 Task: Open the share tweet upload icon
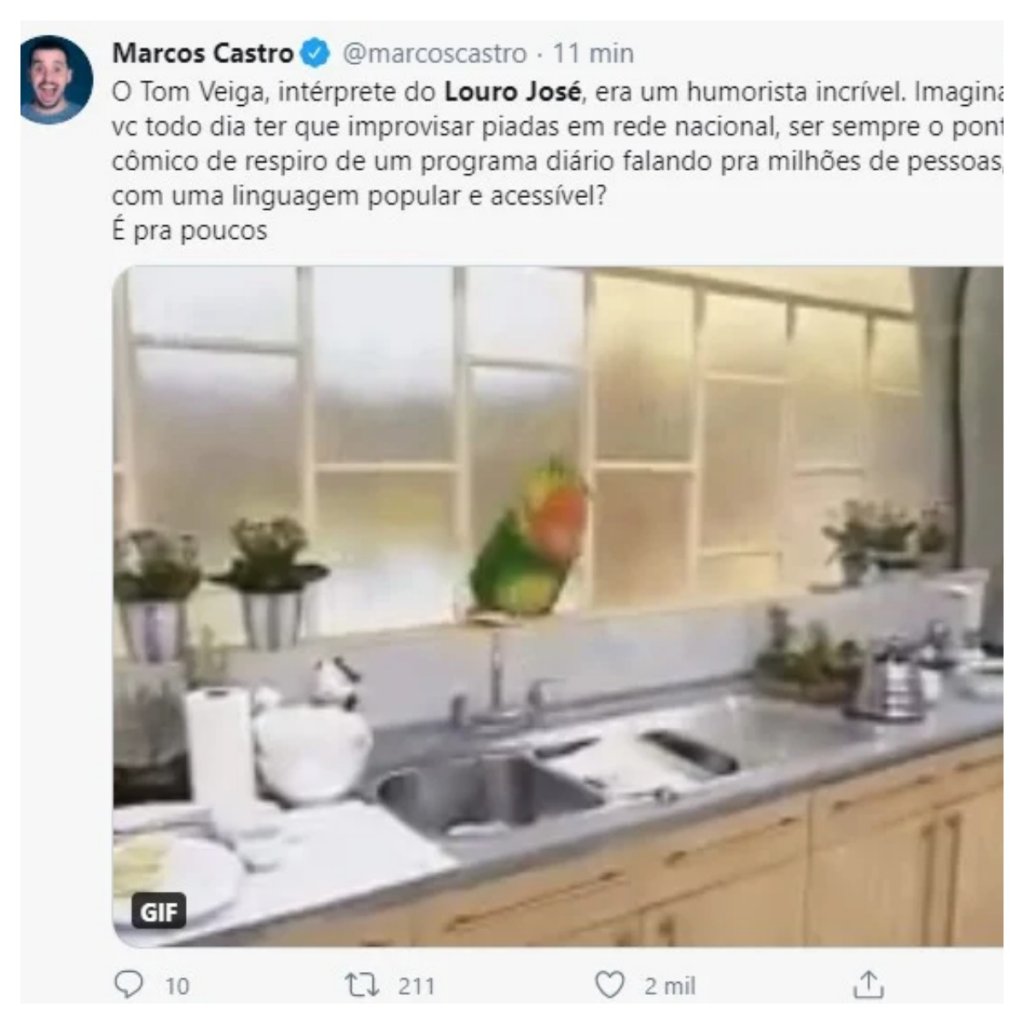tap(868, 984)
